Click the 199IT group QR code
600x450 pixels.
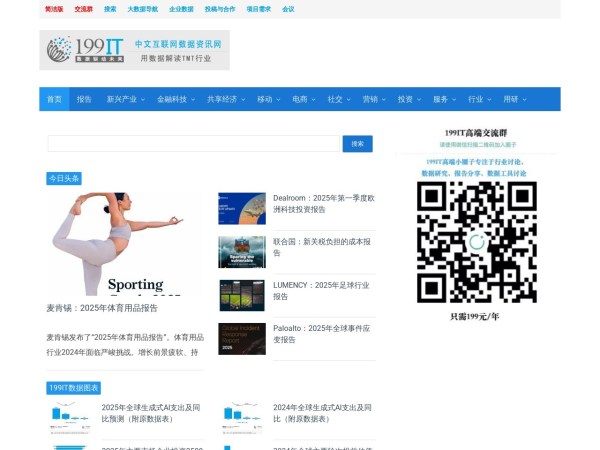click(x=476, y=242)
